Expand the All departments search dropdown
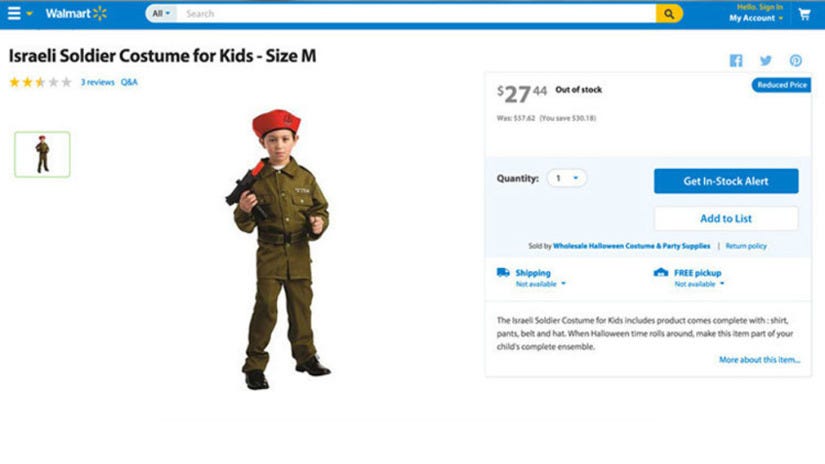This screenshot has height=464, width=825. point(161,14)
